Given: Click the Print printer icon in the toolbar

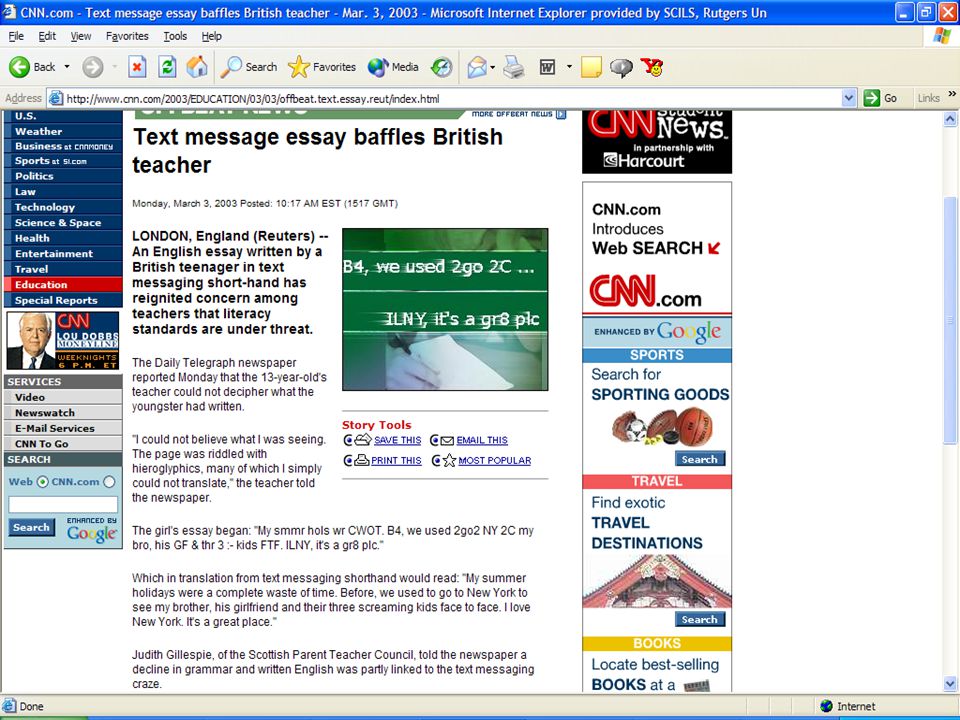Looking at the screenshot, I should 514,67.
